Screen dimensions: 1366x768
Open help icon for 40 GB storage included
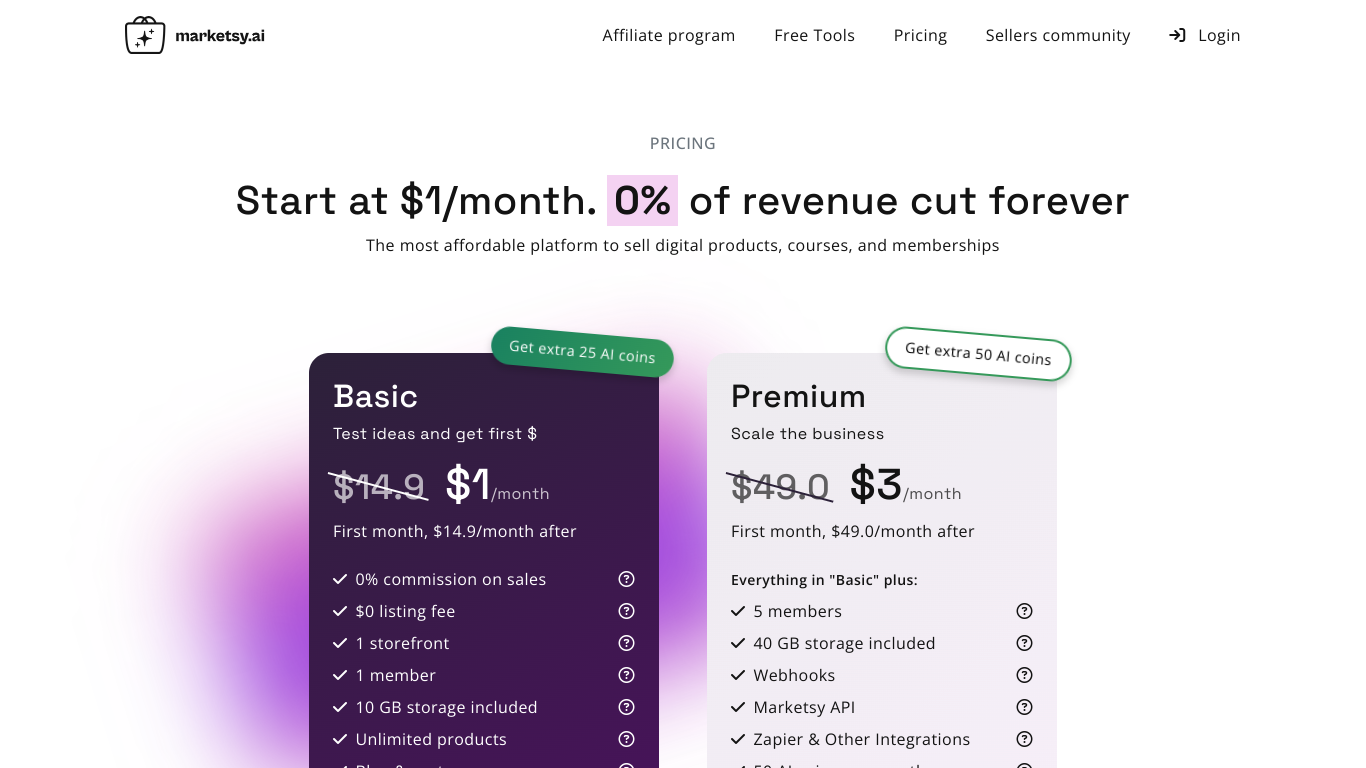pos(1024,643)
